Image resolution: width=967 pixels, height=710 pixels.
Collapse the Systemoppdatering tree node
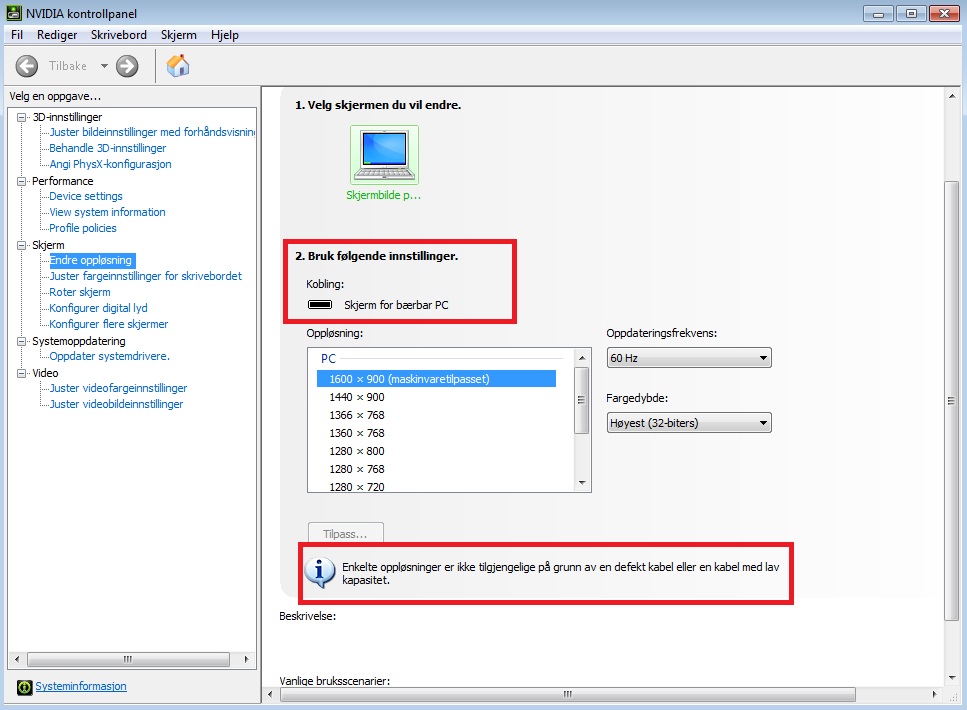pos(22,341)
